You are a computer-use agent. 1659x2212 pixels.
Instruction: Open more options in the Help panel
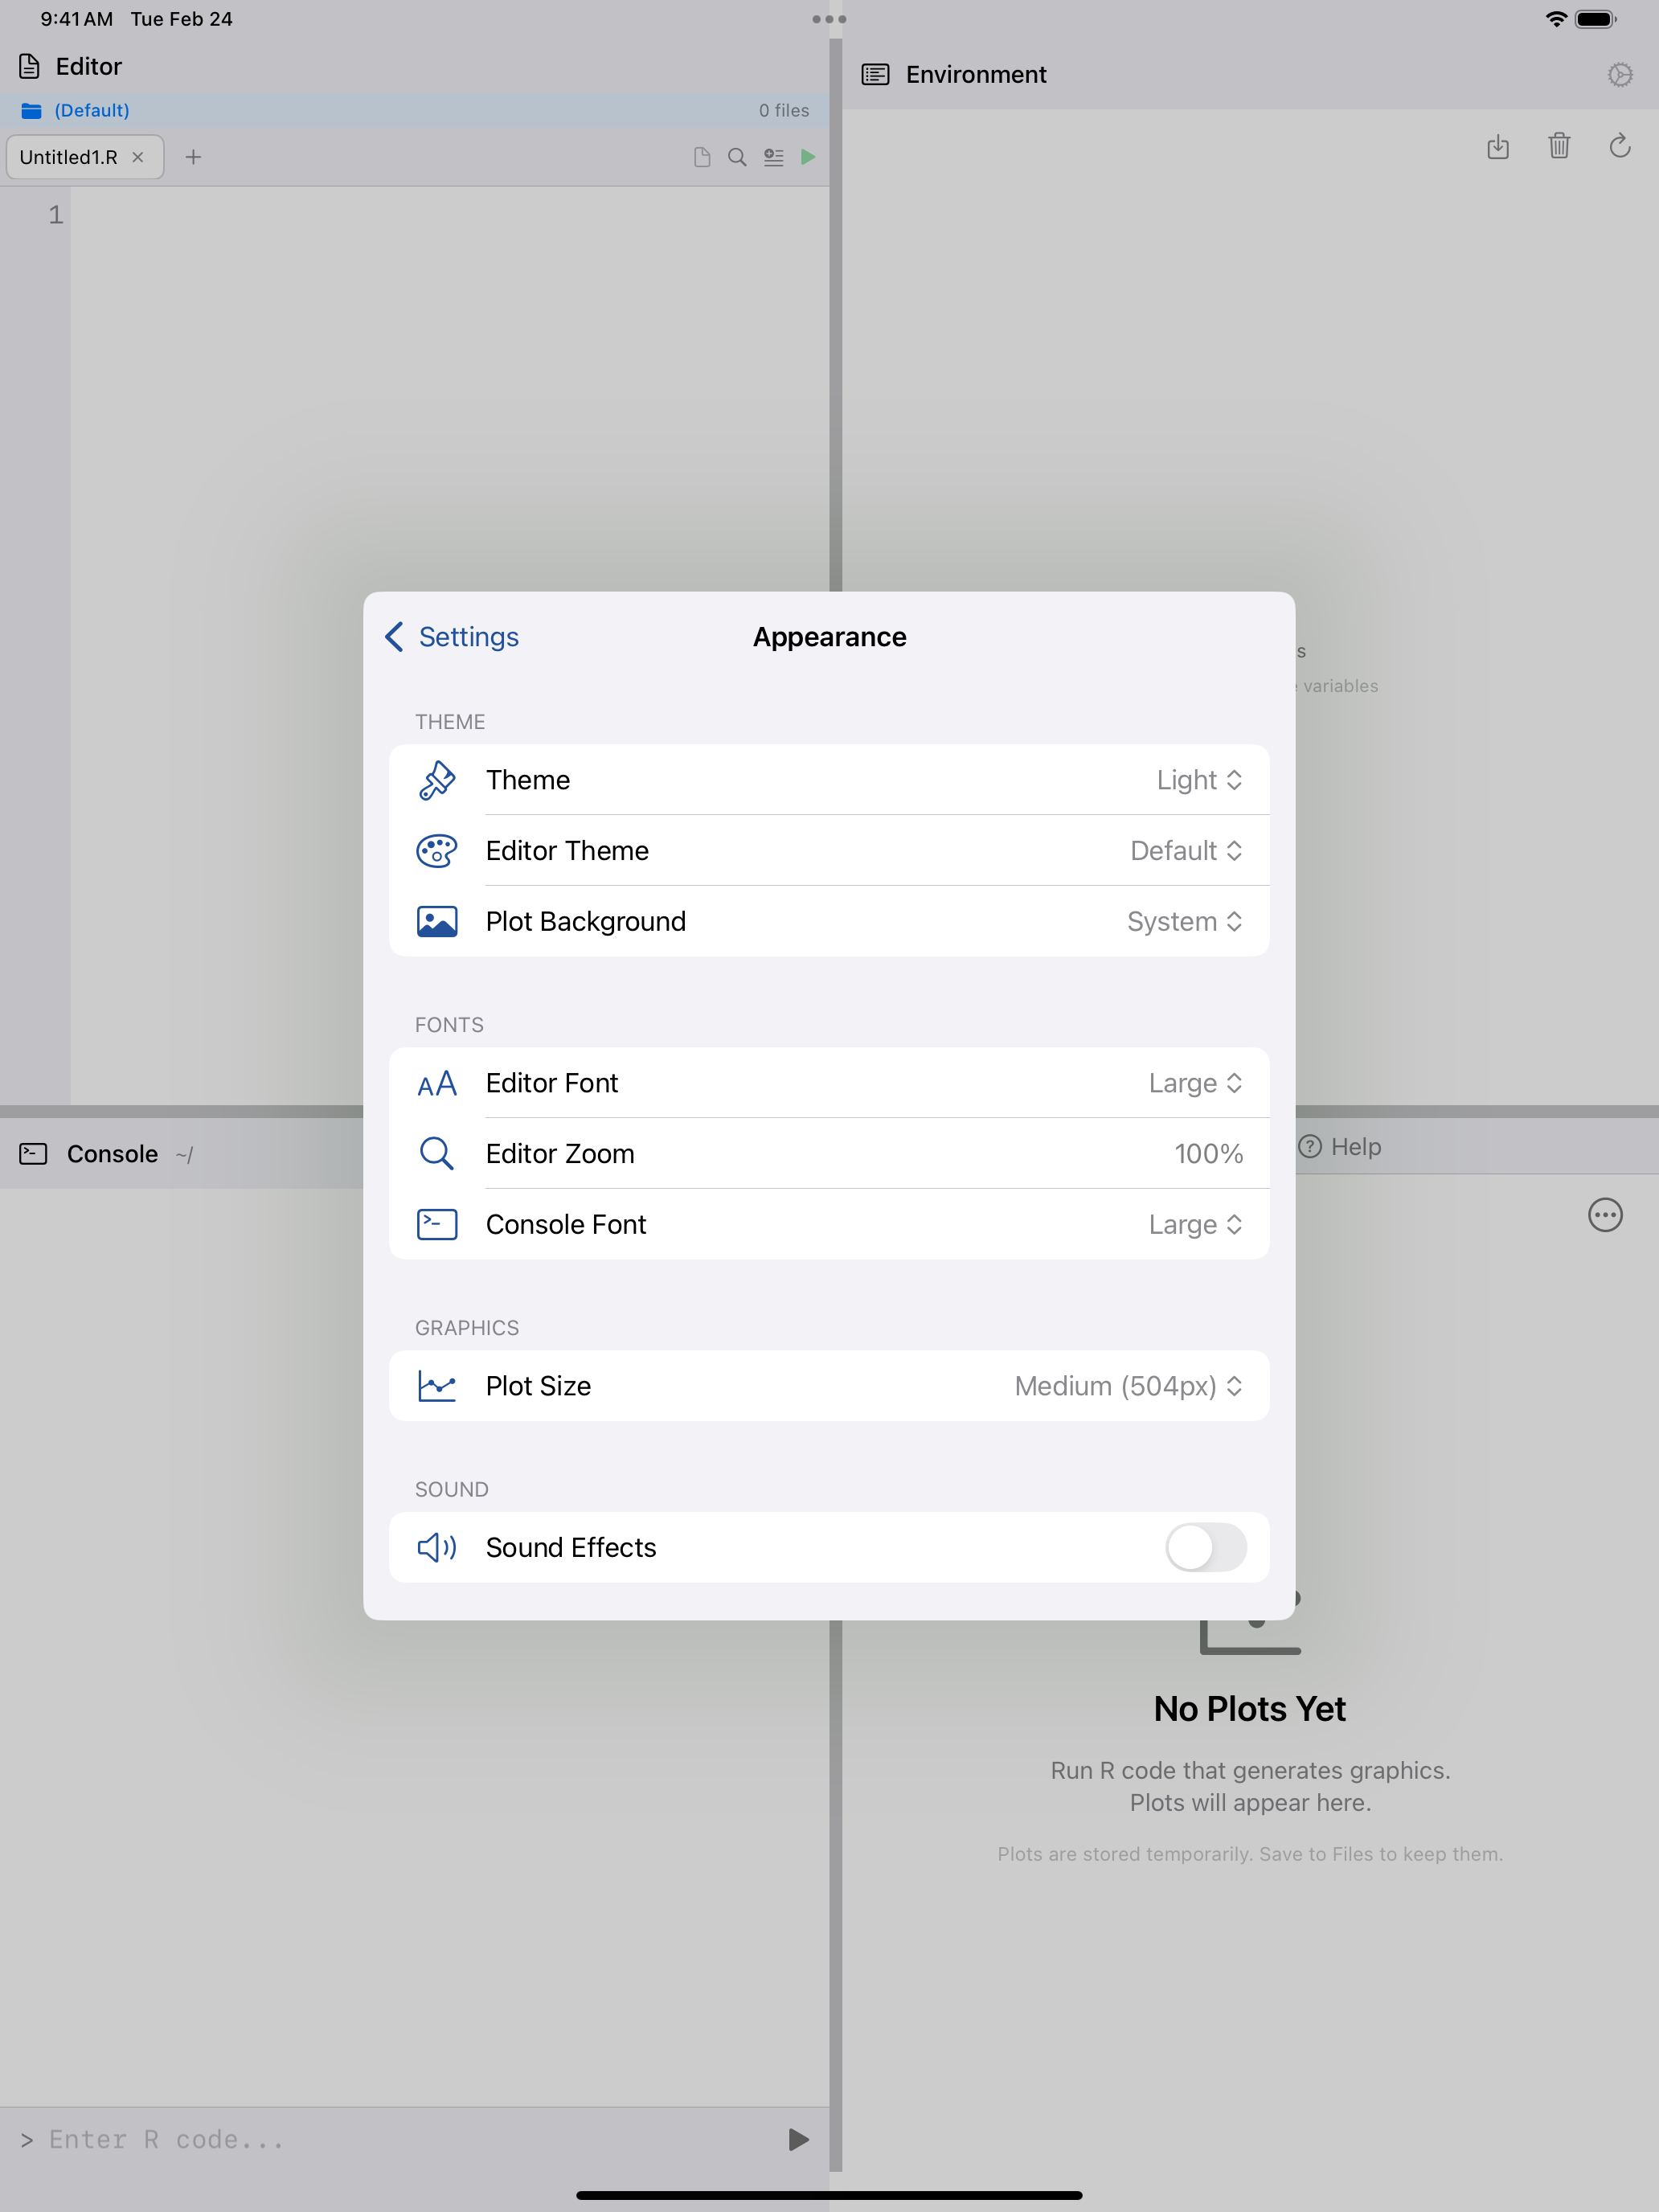tap(1605, 1215)
